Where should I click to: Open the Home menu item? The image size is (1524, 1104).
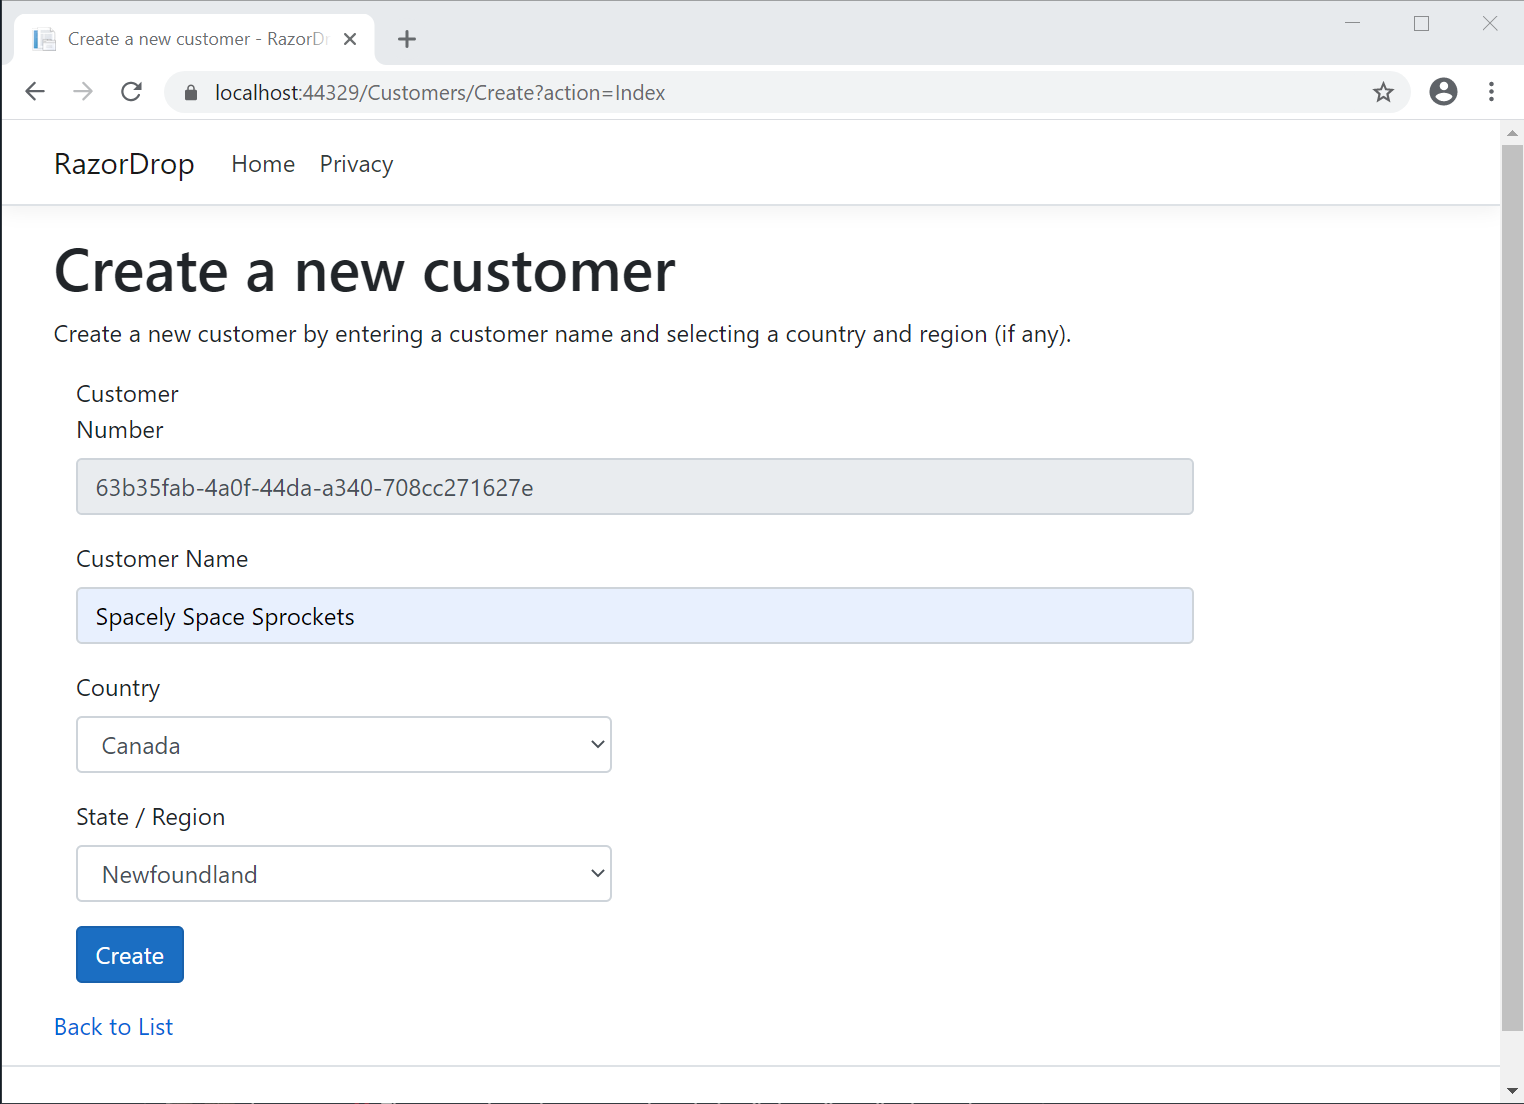pyautogui.click(x=262, y=164)
